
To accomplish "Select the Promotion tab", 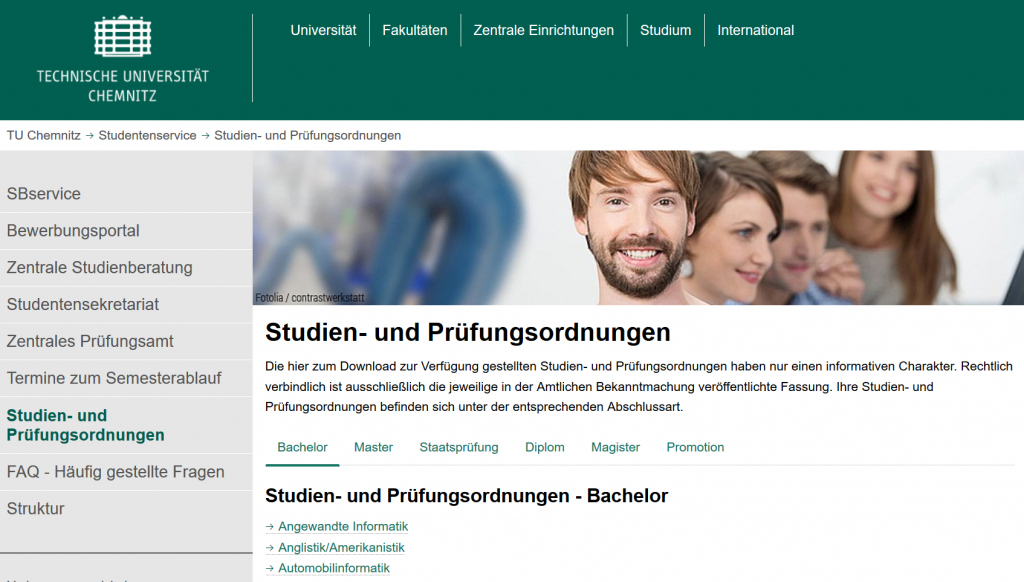I will [x=696, y=447].
